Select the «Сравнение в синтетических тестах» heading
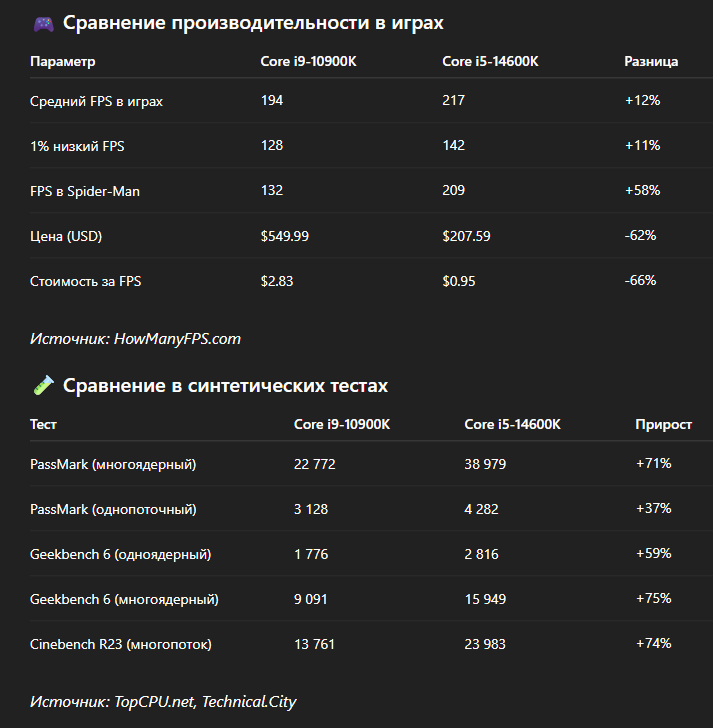 225,385
